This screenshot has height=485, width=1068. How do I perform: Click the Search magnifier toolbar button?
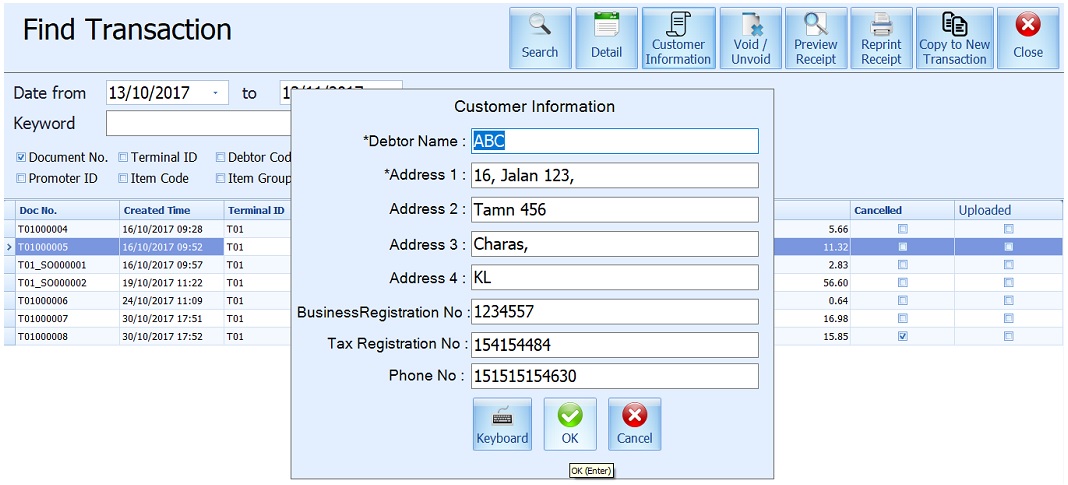tap(540, 38)
